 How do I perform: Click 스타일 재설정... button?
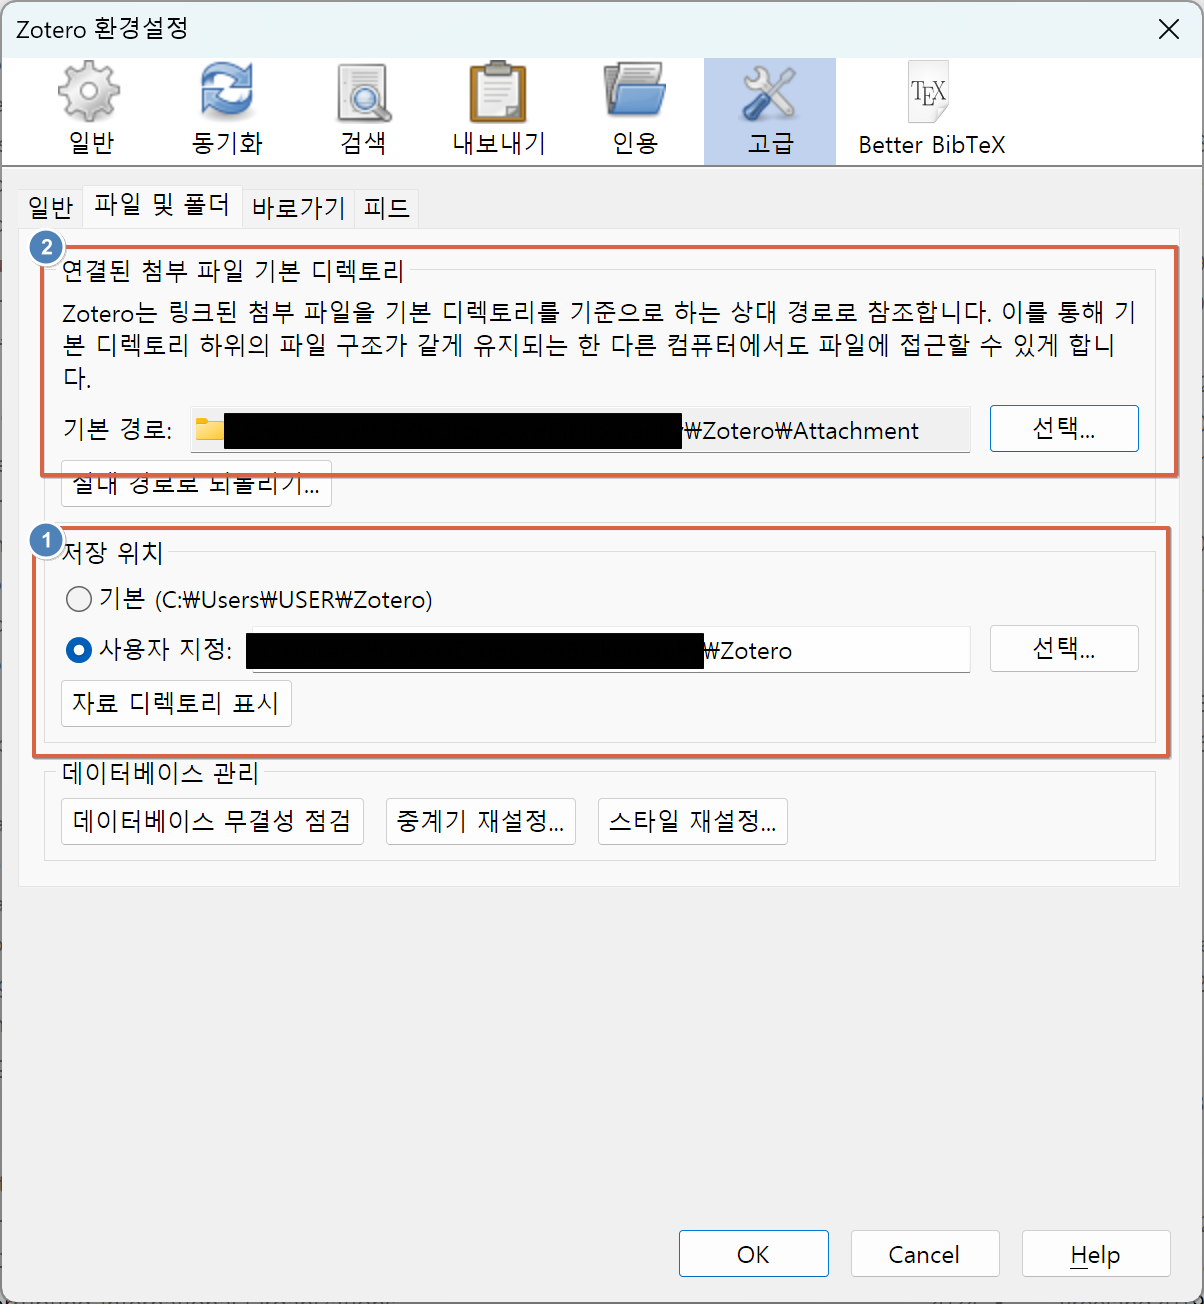pos(693,821)
